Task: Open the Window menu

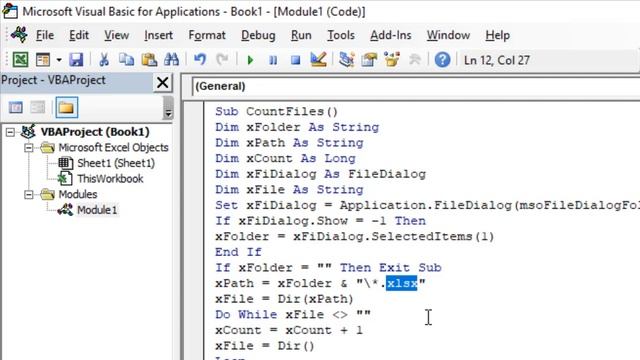Action: (x=448, y=36)
